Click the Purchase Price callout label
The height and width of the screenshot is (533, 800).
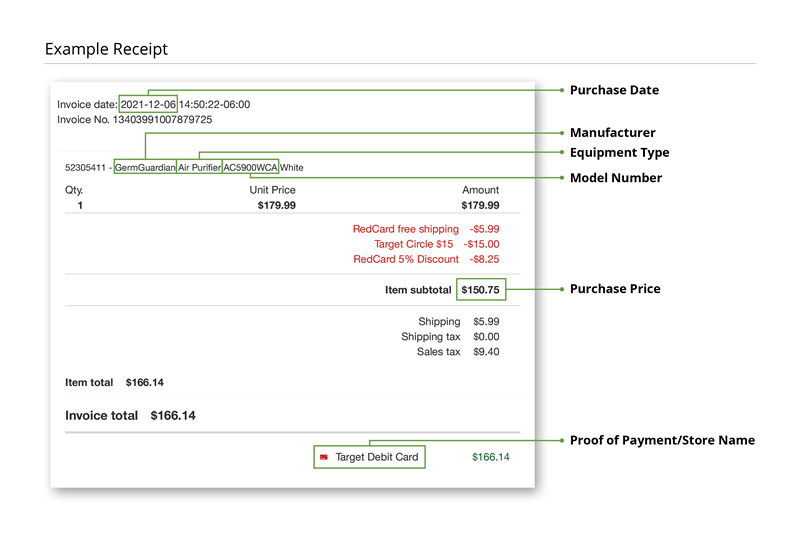615,289
